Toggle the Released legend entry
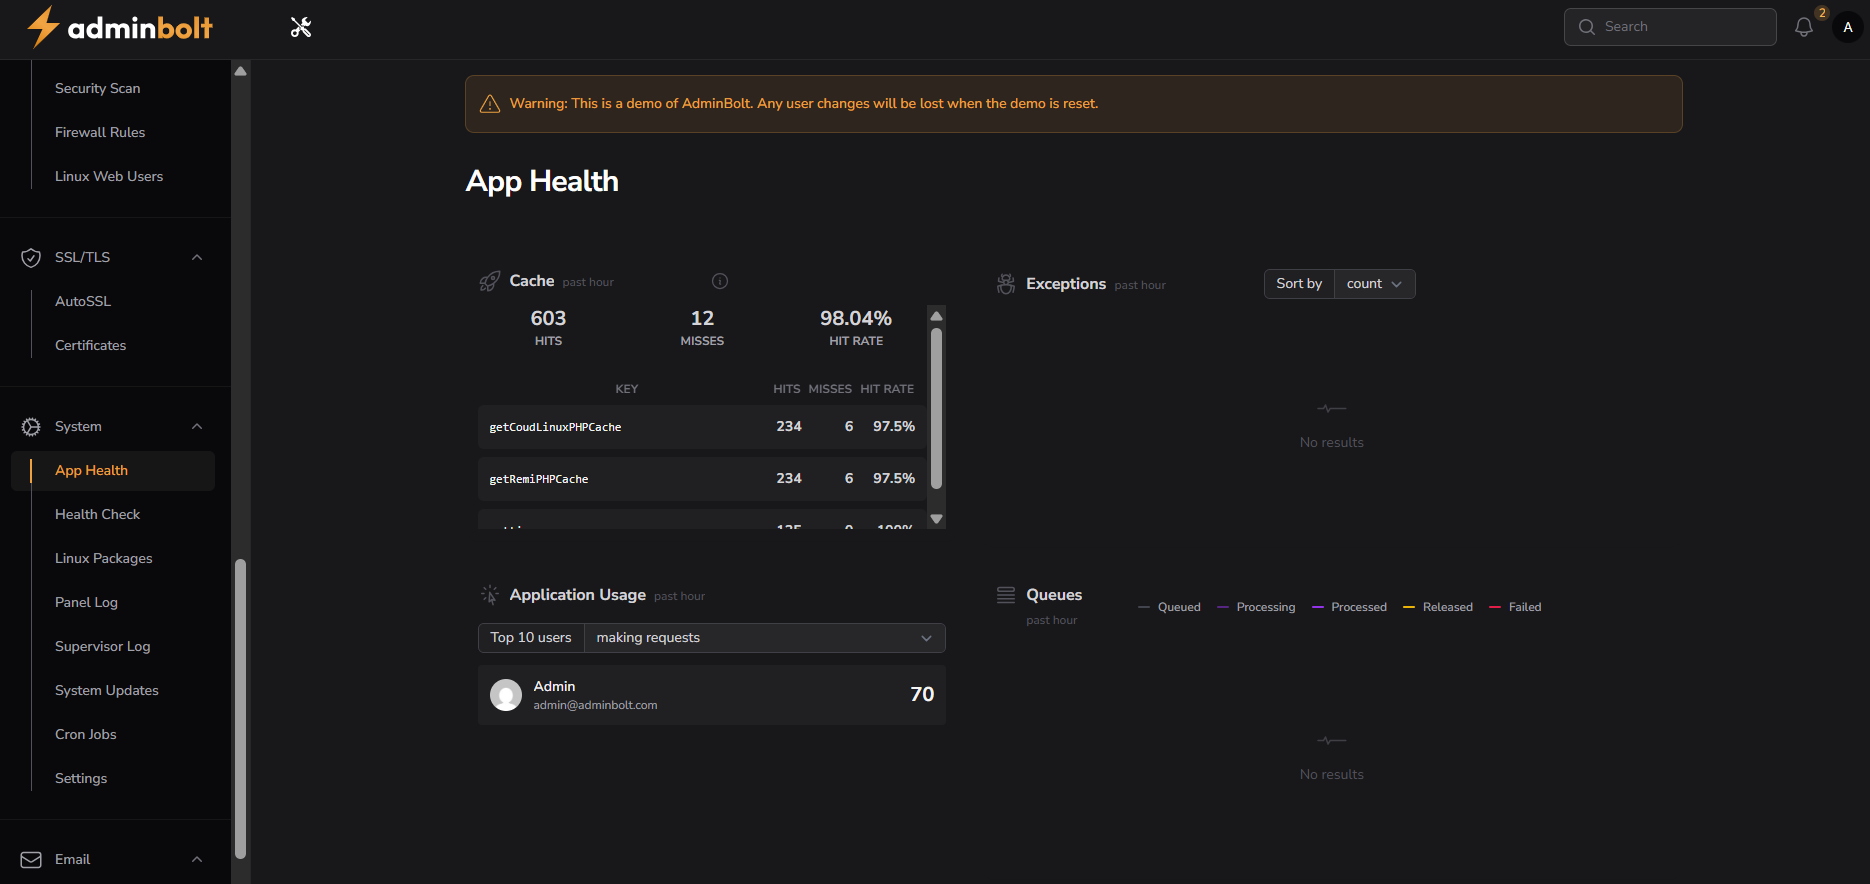 (x=1438, y=607)
